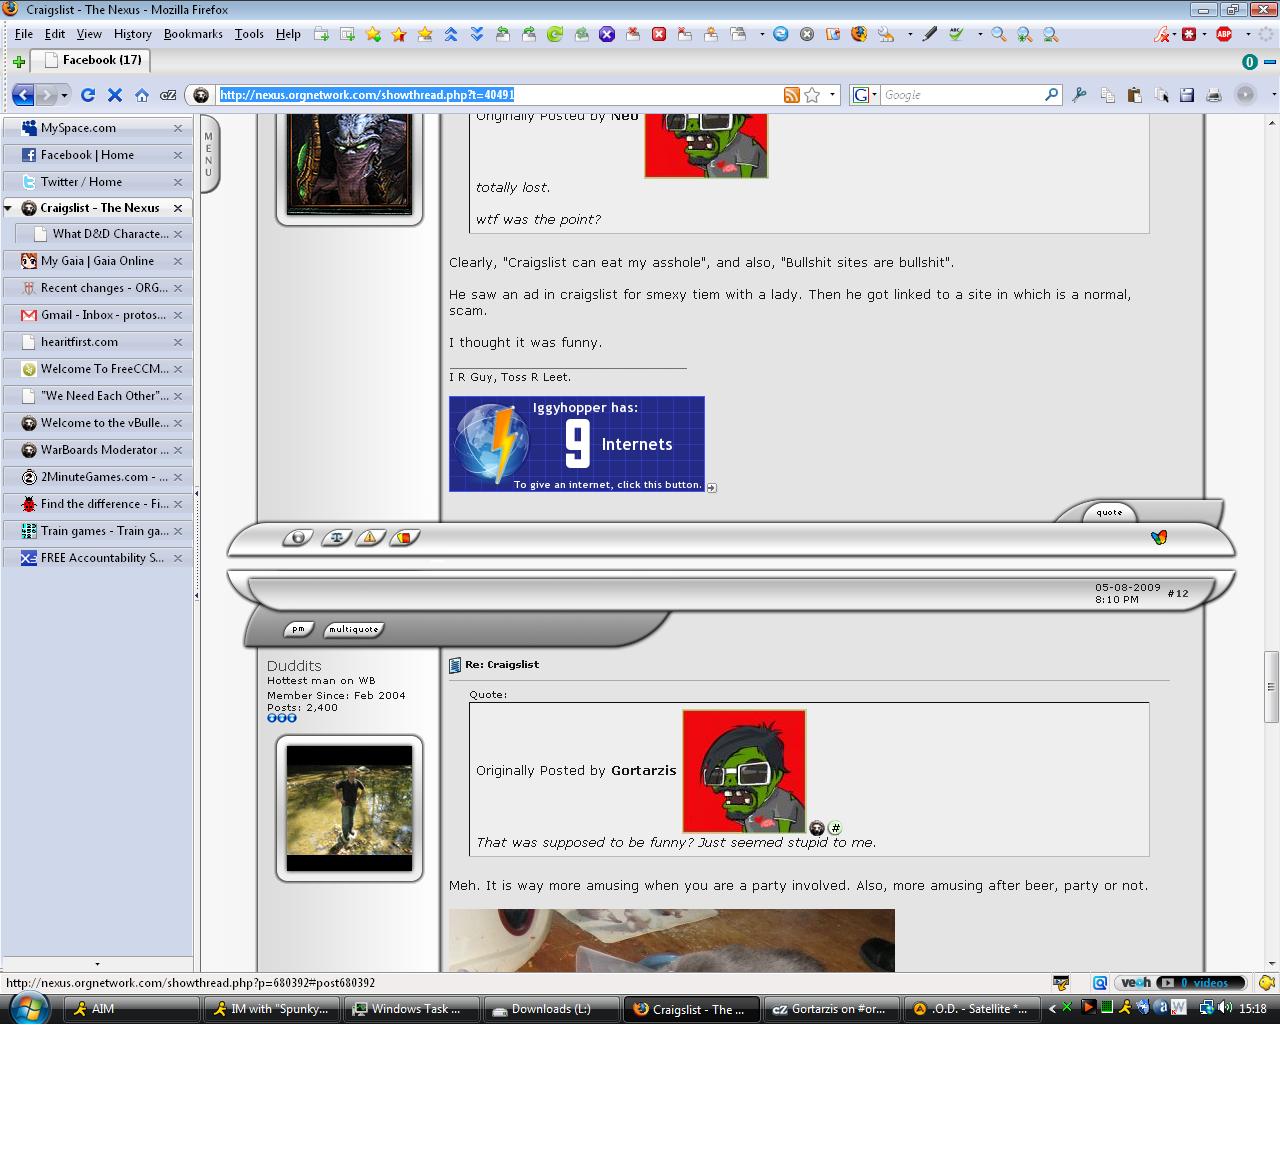Close the MySpace.com tab in sidebar

point(178,128)
